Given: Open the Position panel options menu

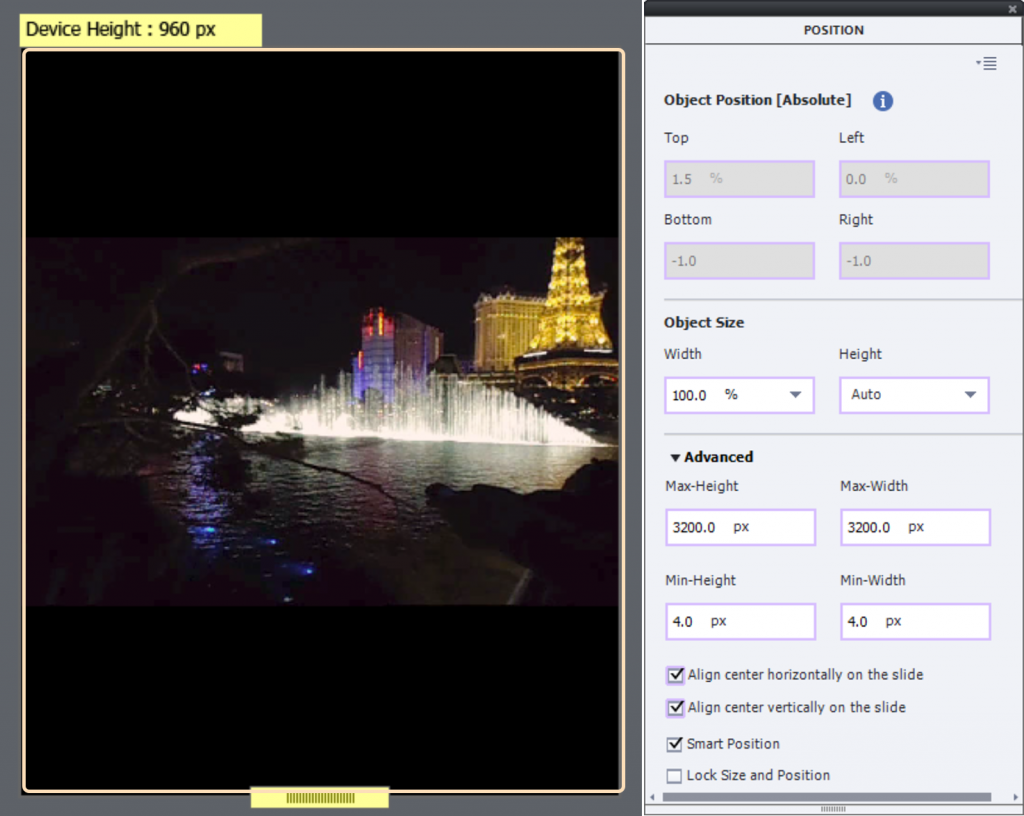Looking at the screenshot, I should (x=987, y=64).
